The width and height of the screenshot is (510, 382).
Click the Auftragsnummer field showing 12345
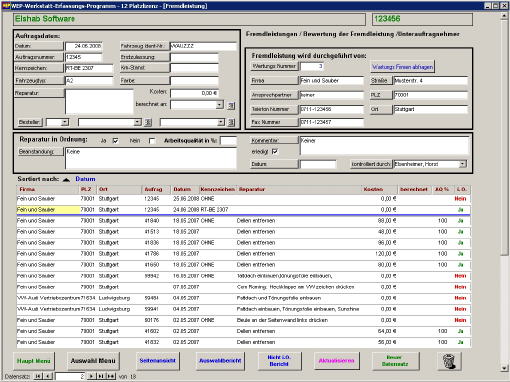click(84, 57)
